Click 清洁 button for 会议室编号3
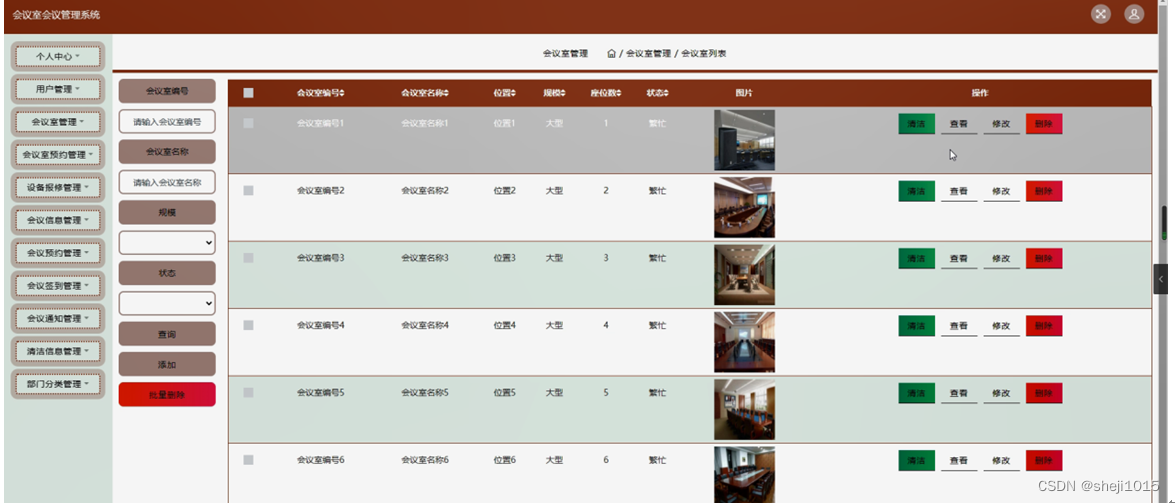Image resolution: width=1175 pixels, height=503 pixels. [x=916, y=258]
